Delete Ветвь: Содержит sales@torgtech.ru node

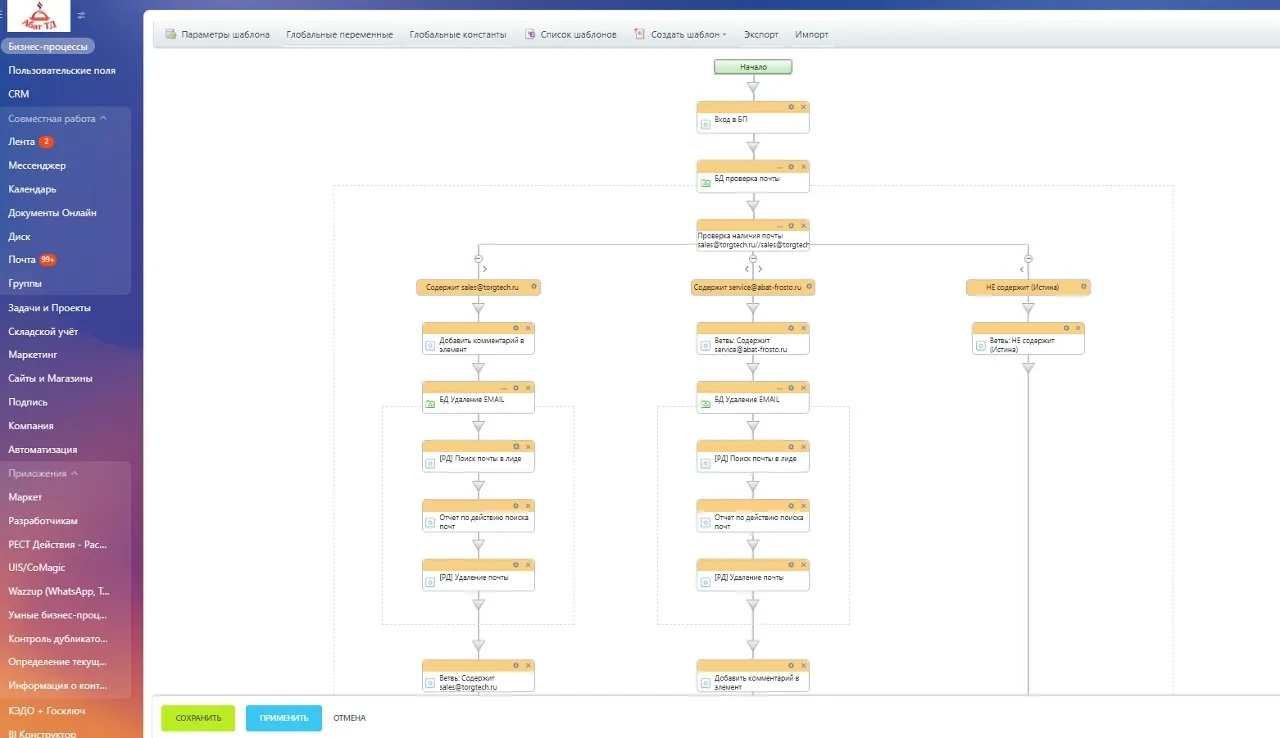click(x=528, y=665)
